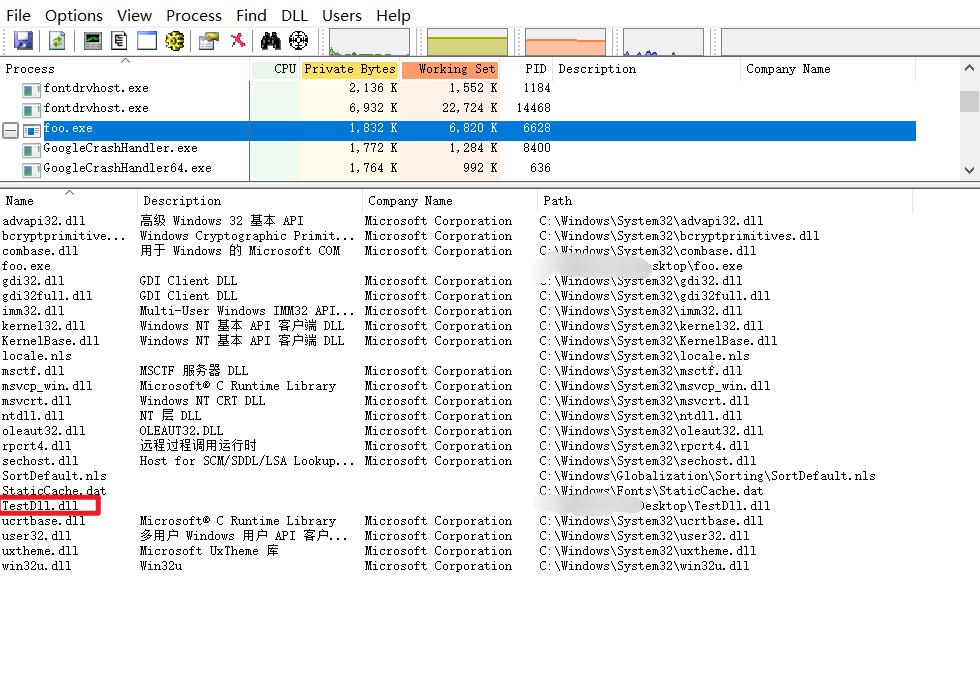Click the yellow gear DLL view icon
The image size is (980, 676).
tap(174, 41)
